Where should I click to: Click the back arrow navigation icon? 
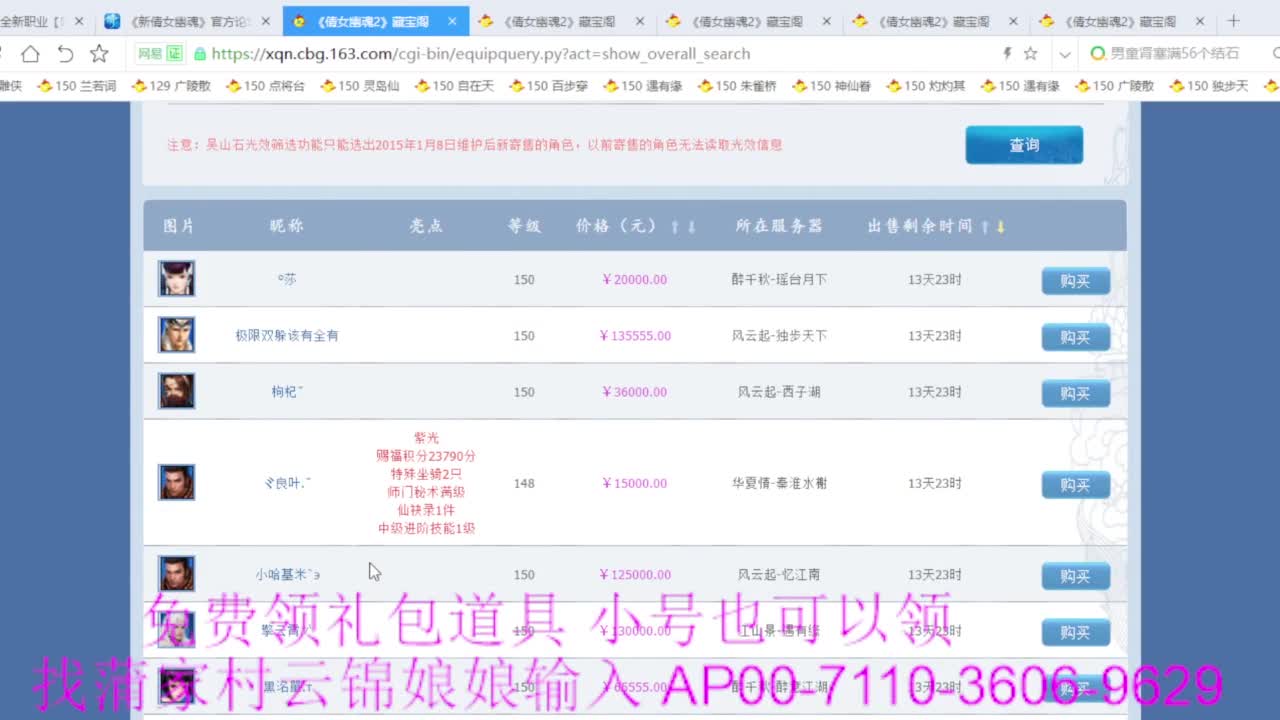pyautogui.click(x=65, y=54)
